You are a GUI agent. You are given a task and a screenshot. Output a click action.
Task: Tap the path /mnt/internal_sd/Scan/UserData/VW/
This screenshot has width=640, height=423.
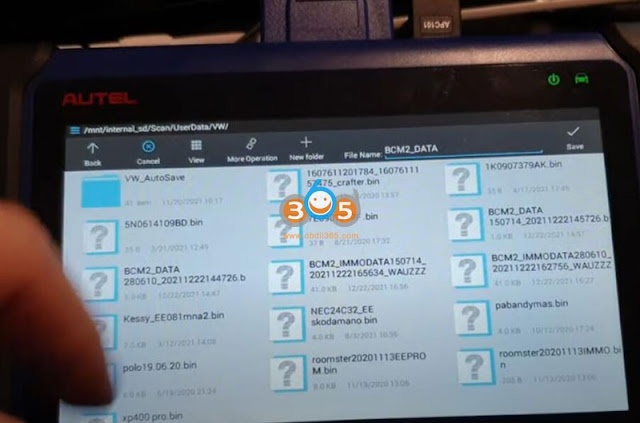(156, 128)
